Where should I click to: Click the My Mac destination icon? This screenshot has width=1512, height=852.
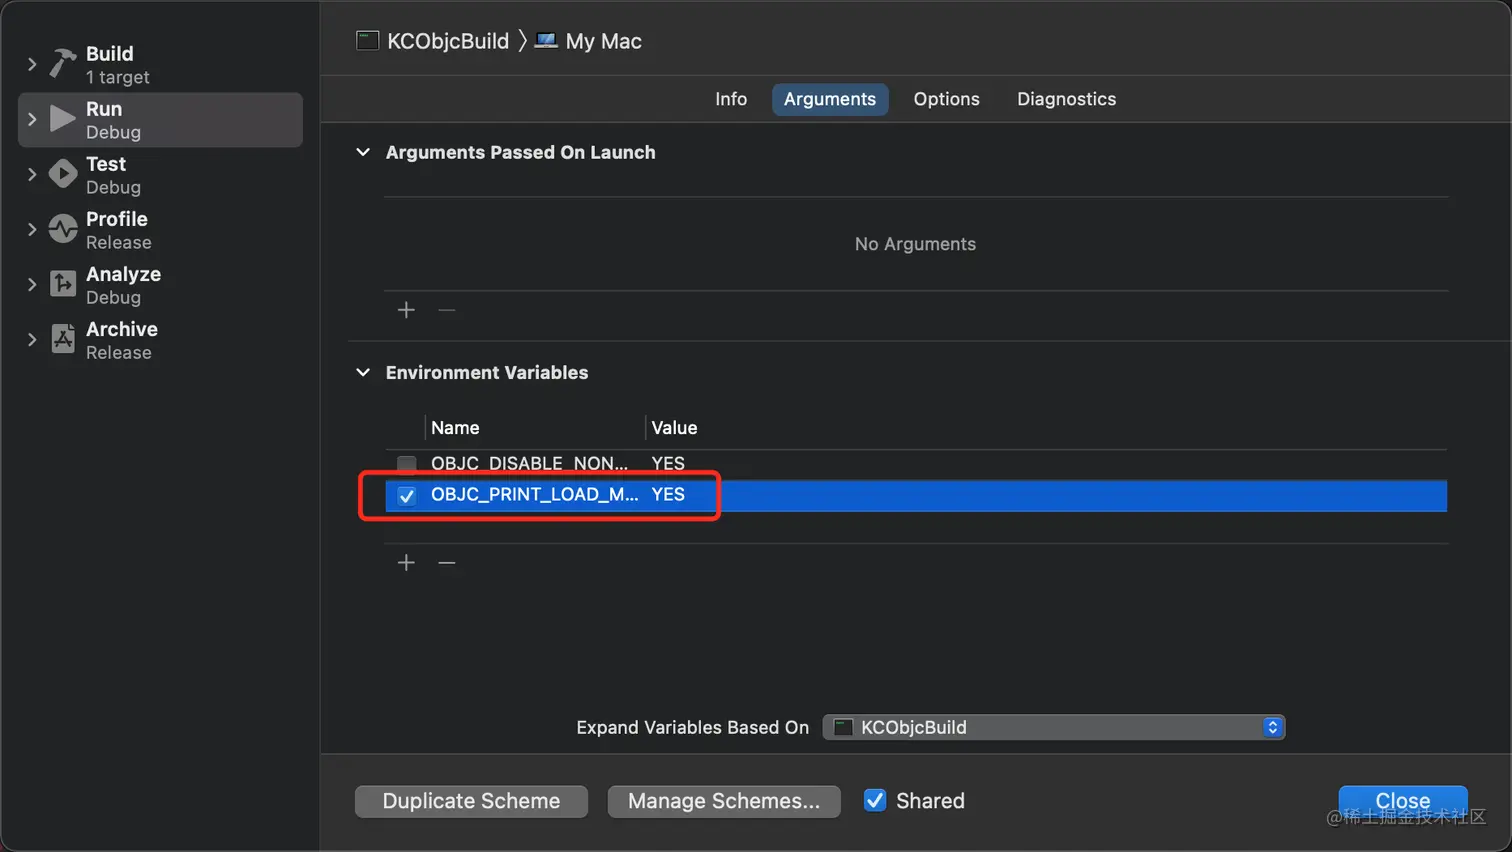point(546,41)
